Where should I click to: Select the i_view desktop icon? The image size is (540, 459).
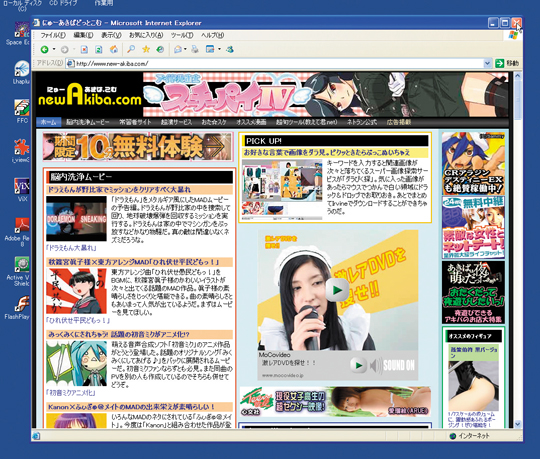point(21,147)
